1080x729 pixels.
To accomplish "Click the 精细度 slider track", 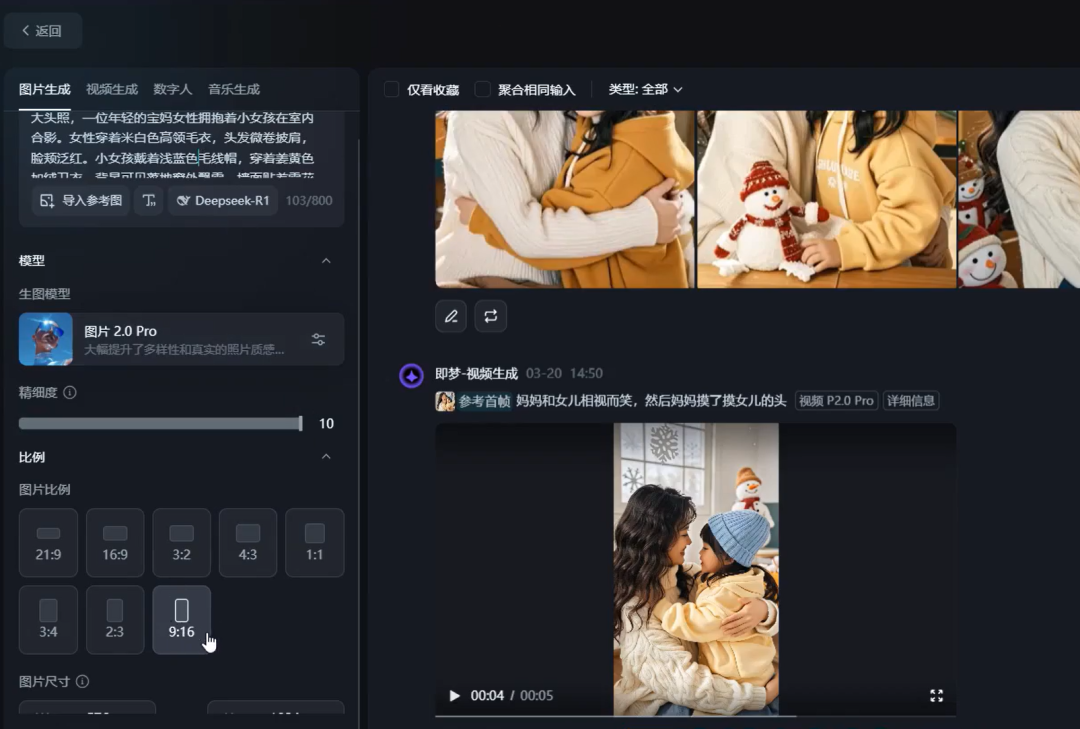I will click(160, 423).
